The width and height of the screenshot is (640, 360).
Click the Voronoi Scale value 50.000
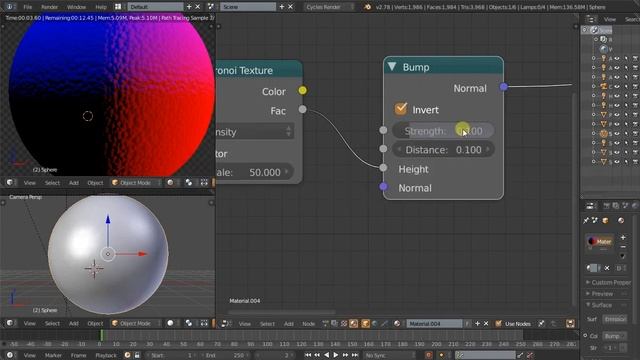(x=255, y=172)
